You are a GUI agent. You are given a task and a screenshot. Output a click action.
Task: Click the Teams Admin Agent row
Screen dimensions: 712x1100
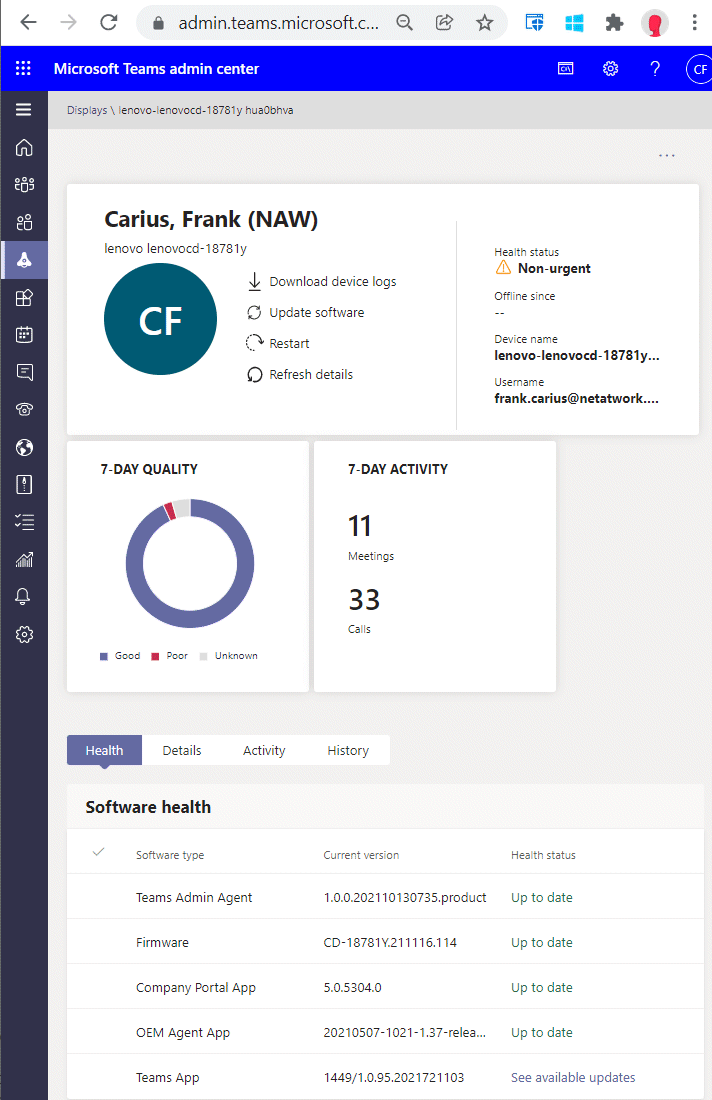385,897
